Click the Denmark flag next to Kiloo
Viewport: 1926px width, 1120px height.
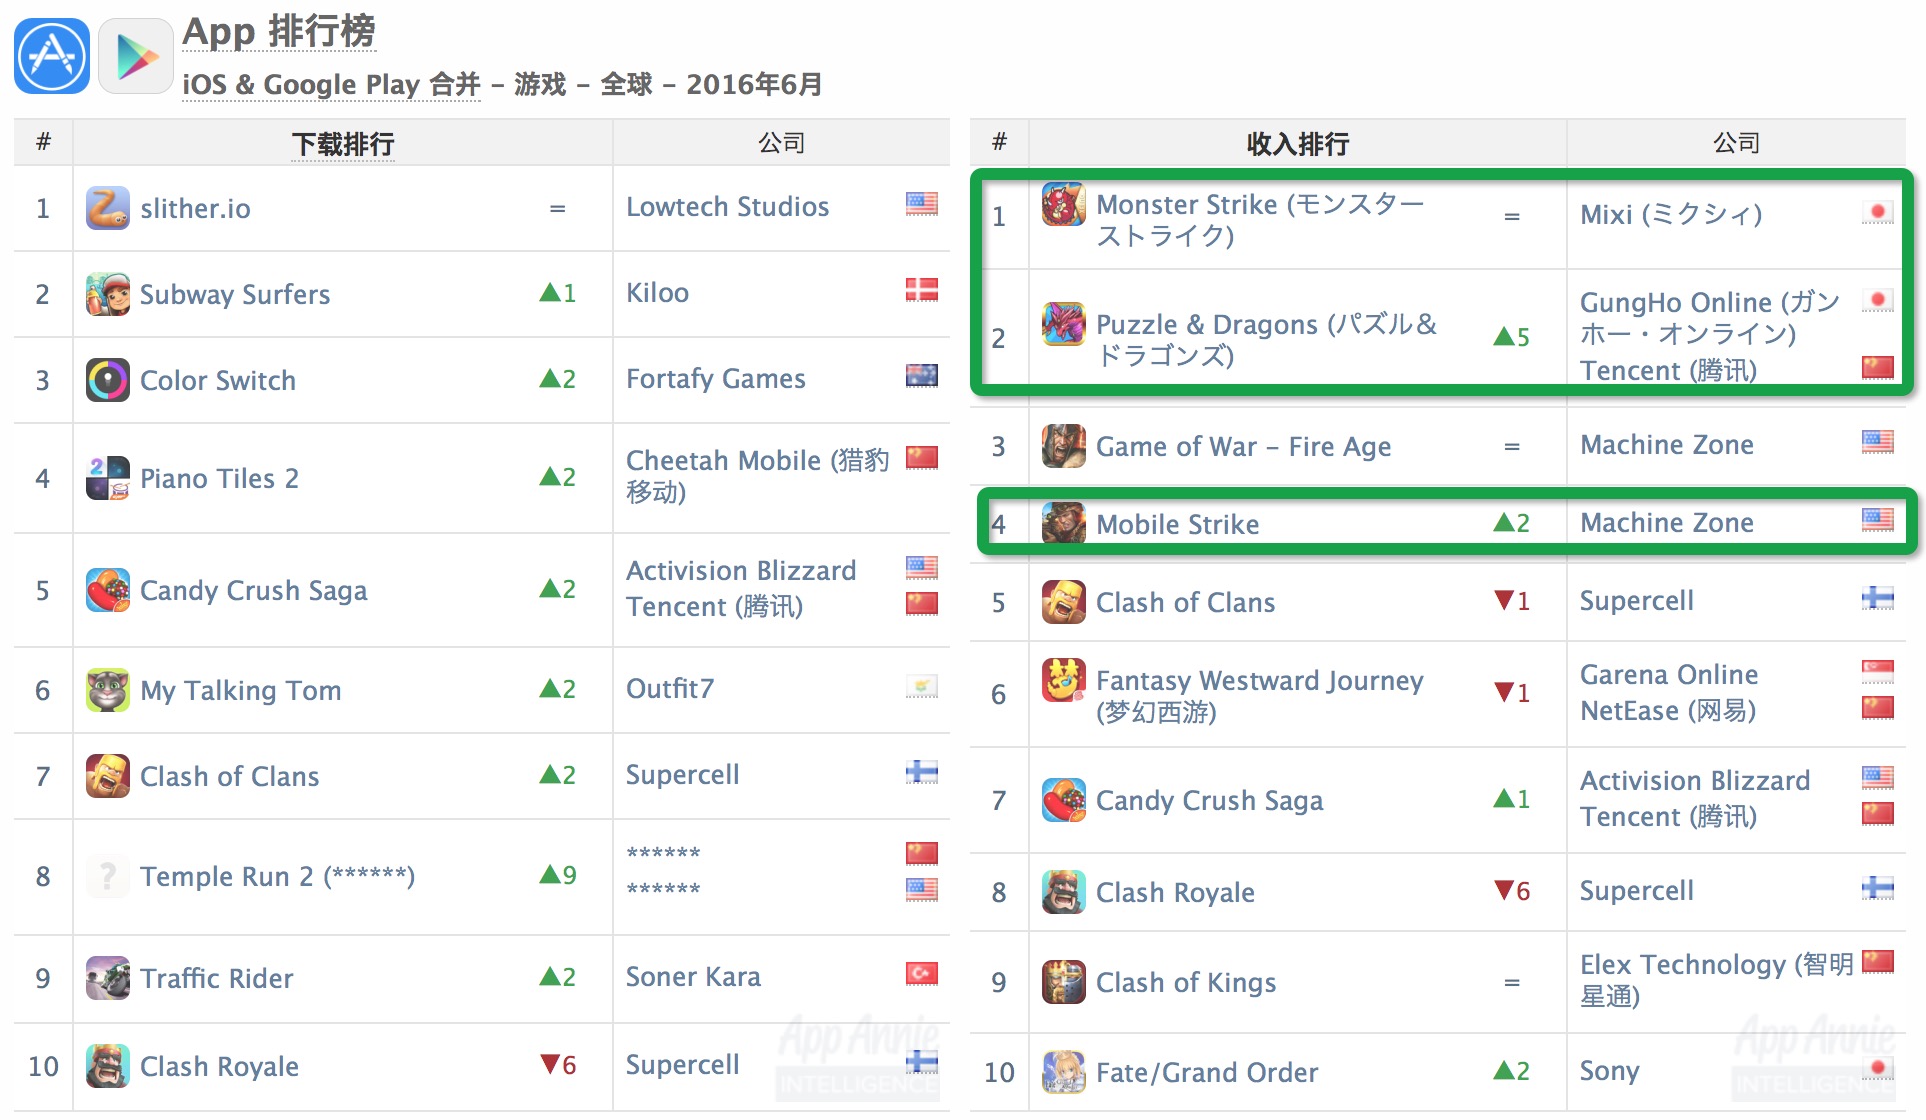point(922,289)
